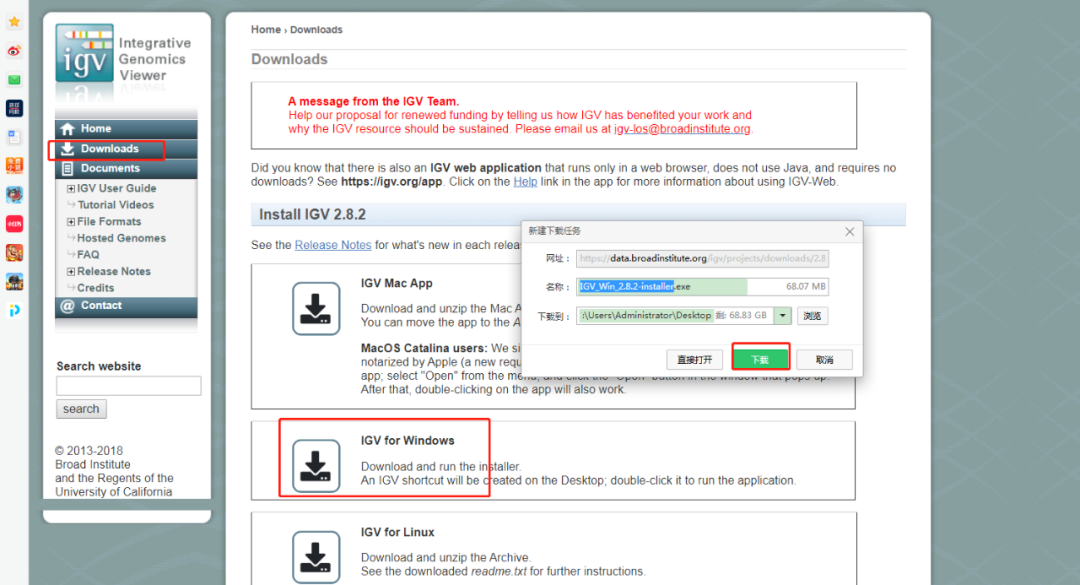
Task: Click the Documents page icon in menu
Action: click(x=68, y=169)
